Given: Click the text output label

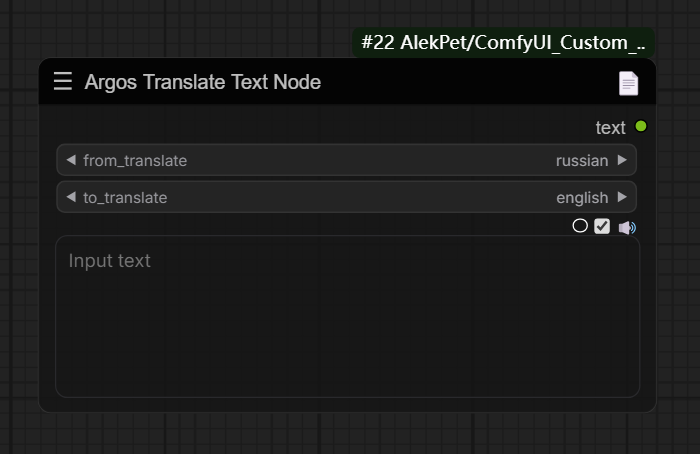Looking at the screenshot, I should coord(610,127).
